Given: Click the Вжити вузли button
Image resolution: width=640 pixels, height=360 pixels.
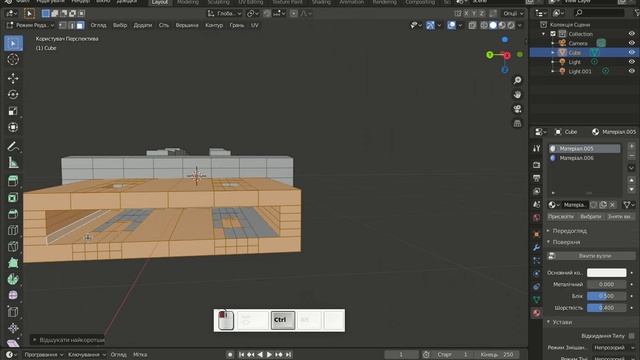Looking at the screenshot, I should [591, 256].
